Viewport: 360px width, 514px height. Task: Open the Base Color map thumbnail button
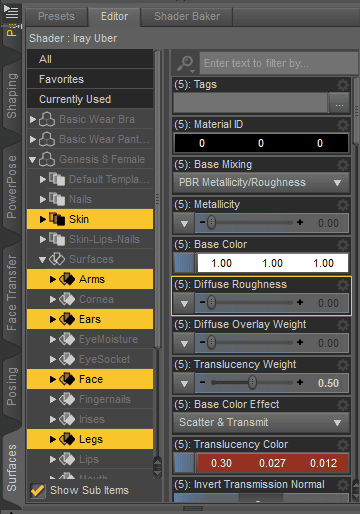184,263
